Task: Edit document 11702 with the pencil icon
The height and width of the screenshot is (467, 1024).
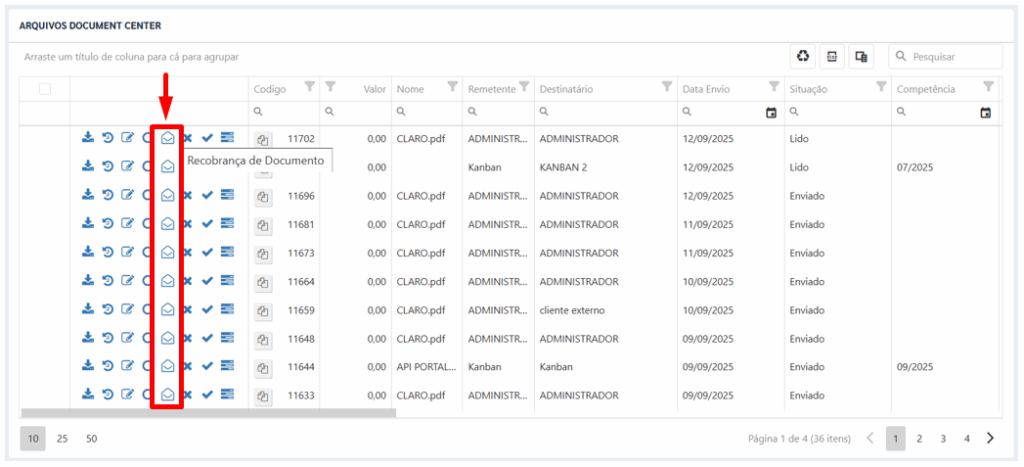Action: [128, 138]
